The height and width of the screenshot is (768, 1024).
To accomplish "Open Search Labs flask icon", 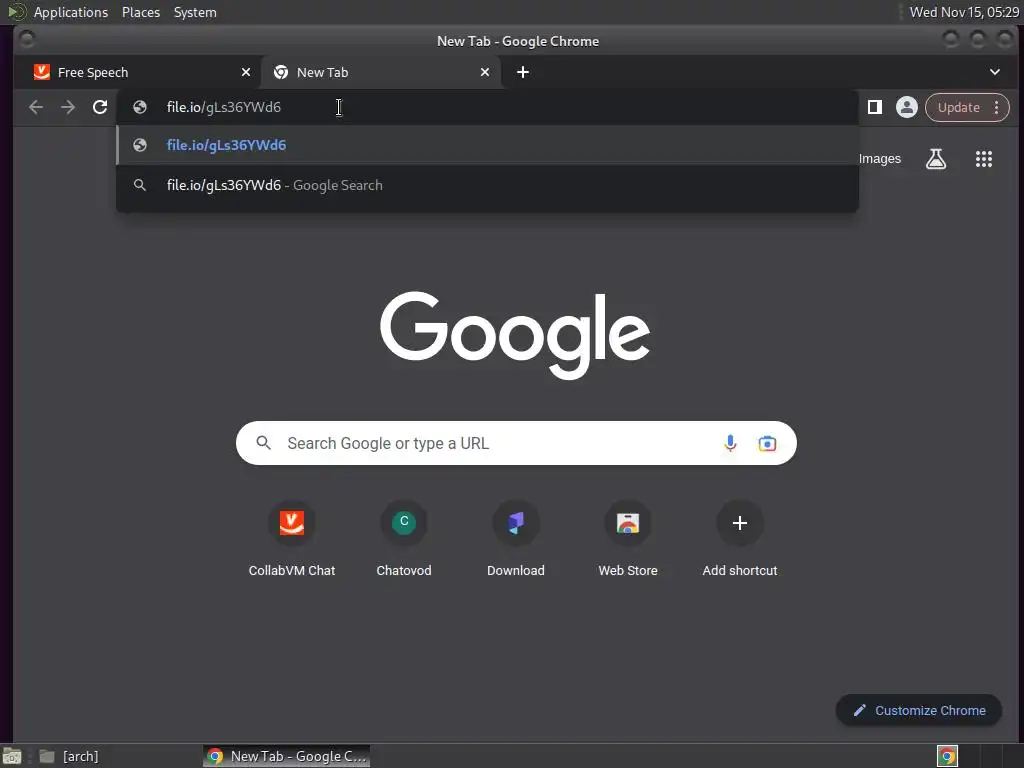I will tap(936, 159).
